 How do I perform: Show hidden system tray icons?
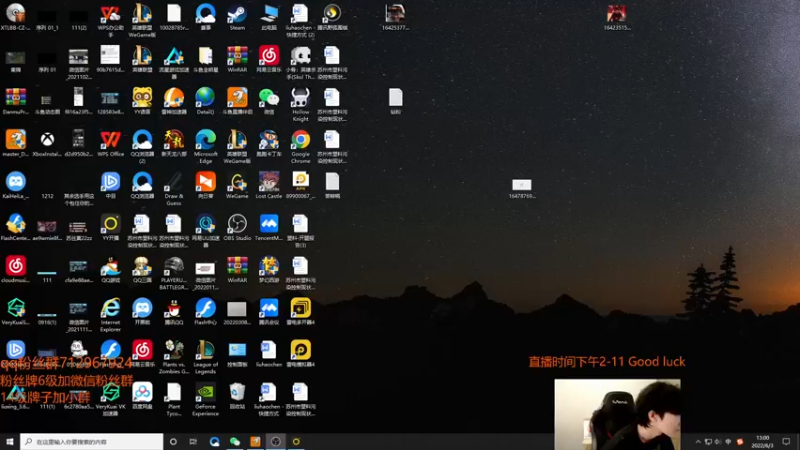[x=698, y=441]
